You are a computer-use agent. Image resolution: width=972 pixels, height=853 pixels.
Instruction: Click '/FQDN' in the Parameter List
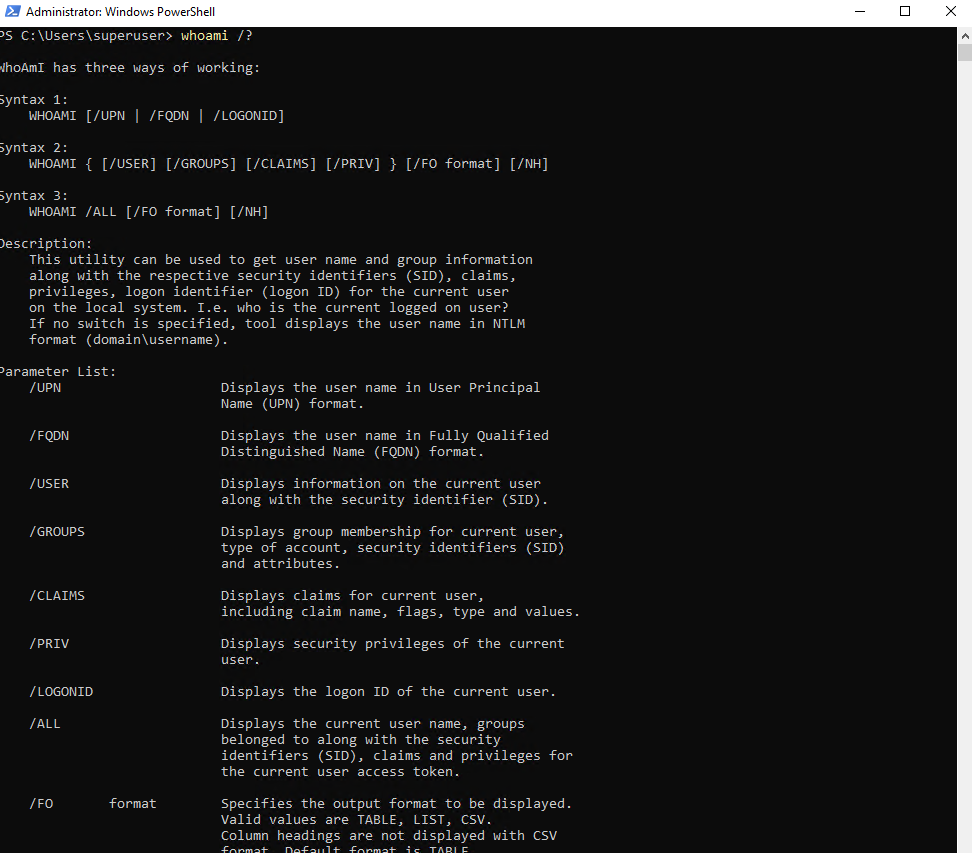pos(49,436)
